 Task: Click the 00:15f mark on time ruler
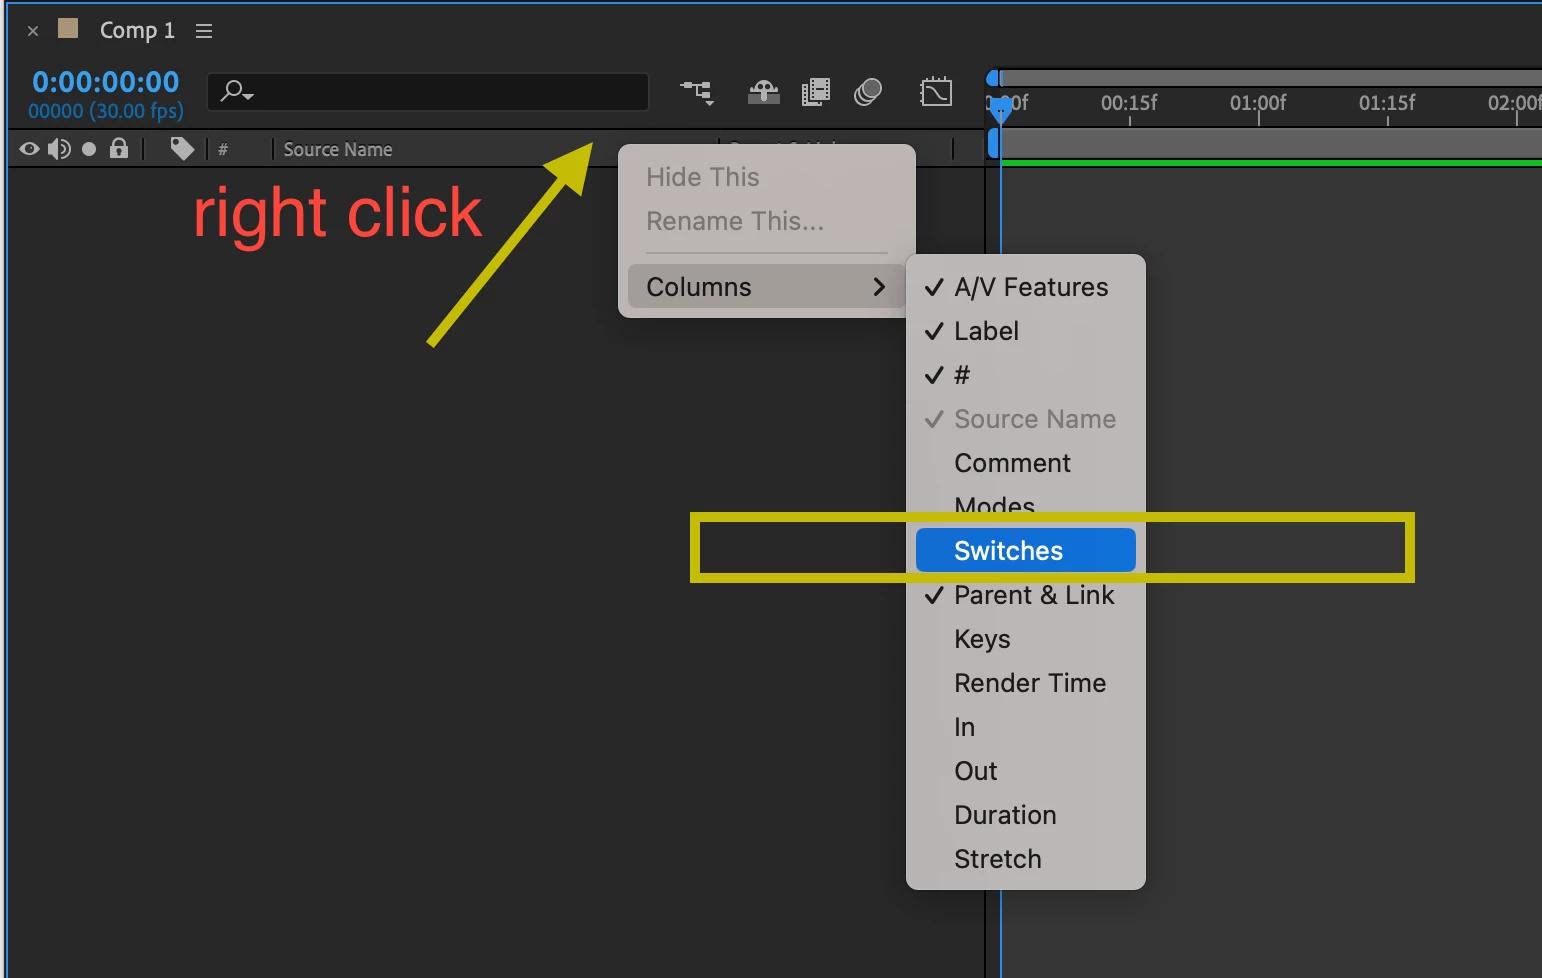tap(1129, 103)
